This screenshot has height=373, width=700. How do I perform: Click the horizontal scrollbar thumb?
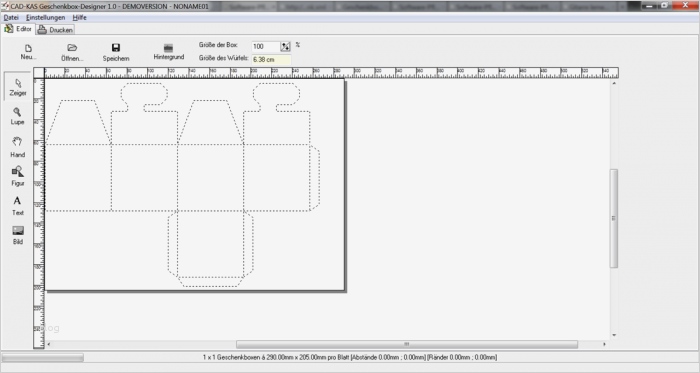pyautogui.click(x=407, y=344)
